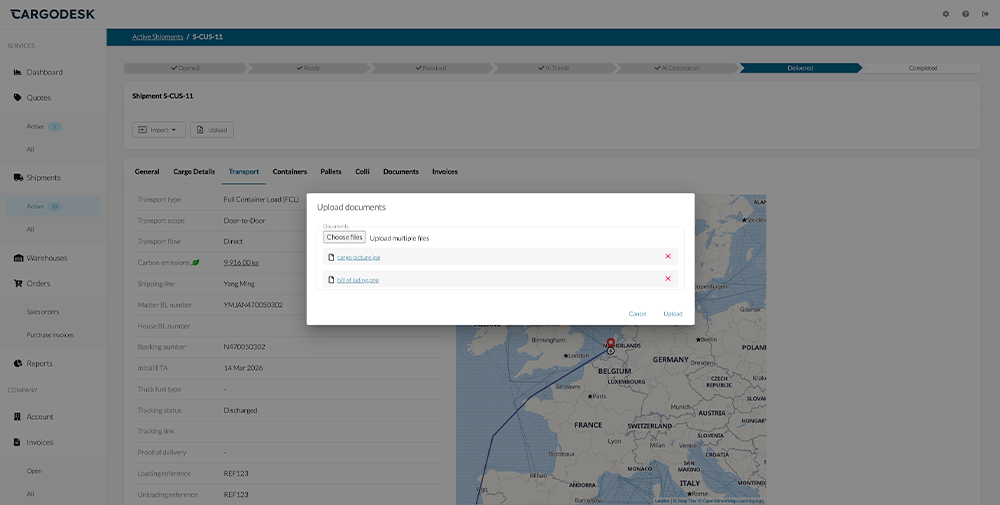Open Purchase invoices in the sidebar
The height and width of the screenshot is (505, 1000).
[x=50, y=335]
